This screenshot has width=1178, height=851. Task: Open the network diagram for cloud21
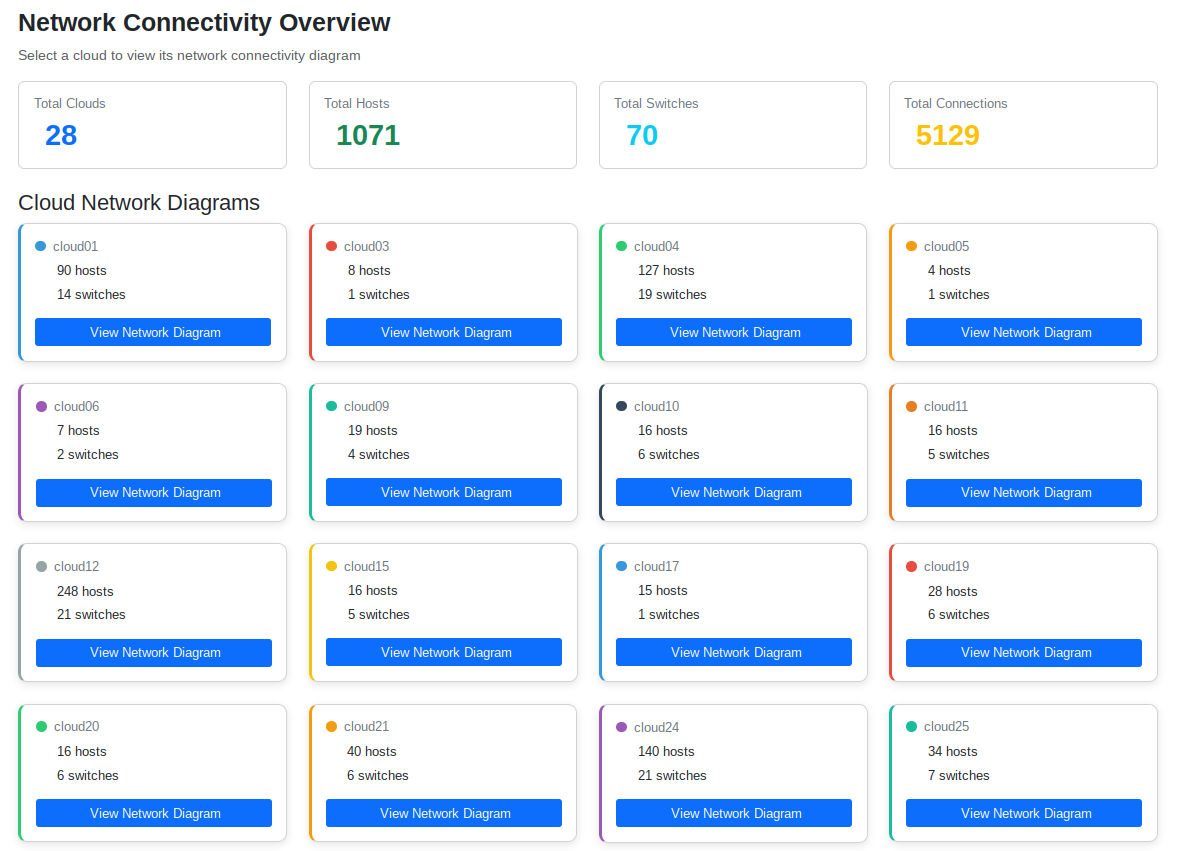coord(444,813)
